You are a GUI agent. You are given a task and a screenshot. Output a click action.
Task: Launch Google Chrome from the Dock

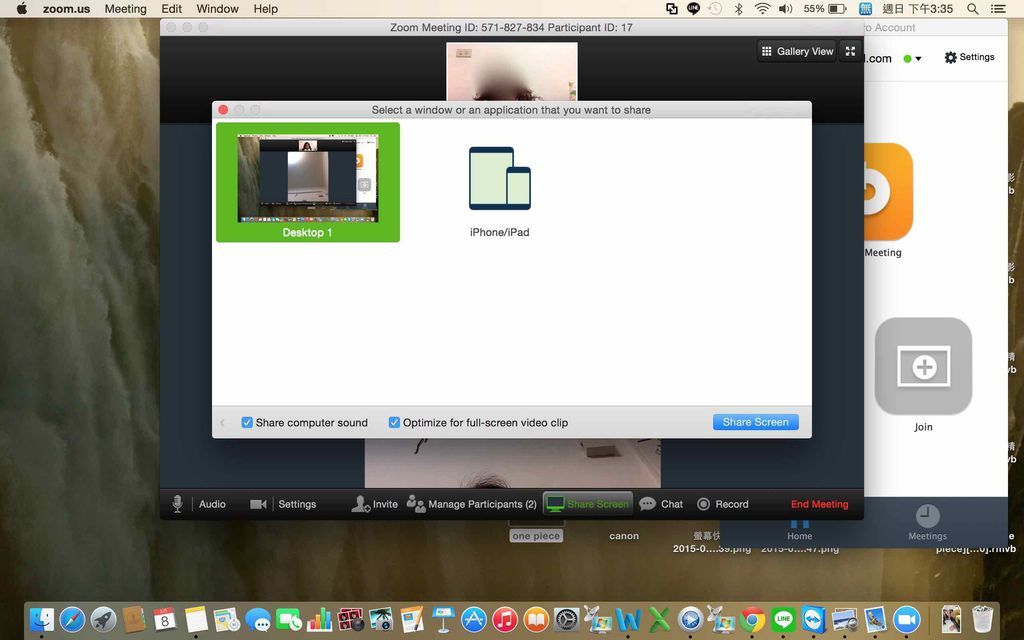point(752,619)
